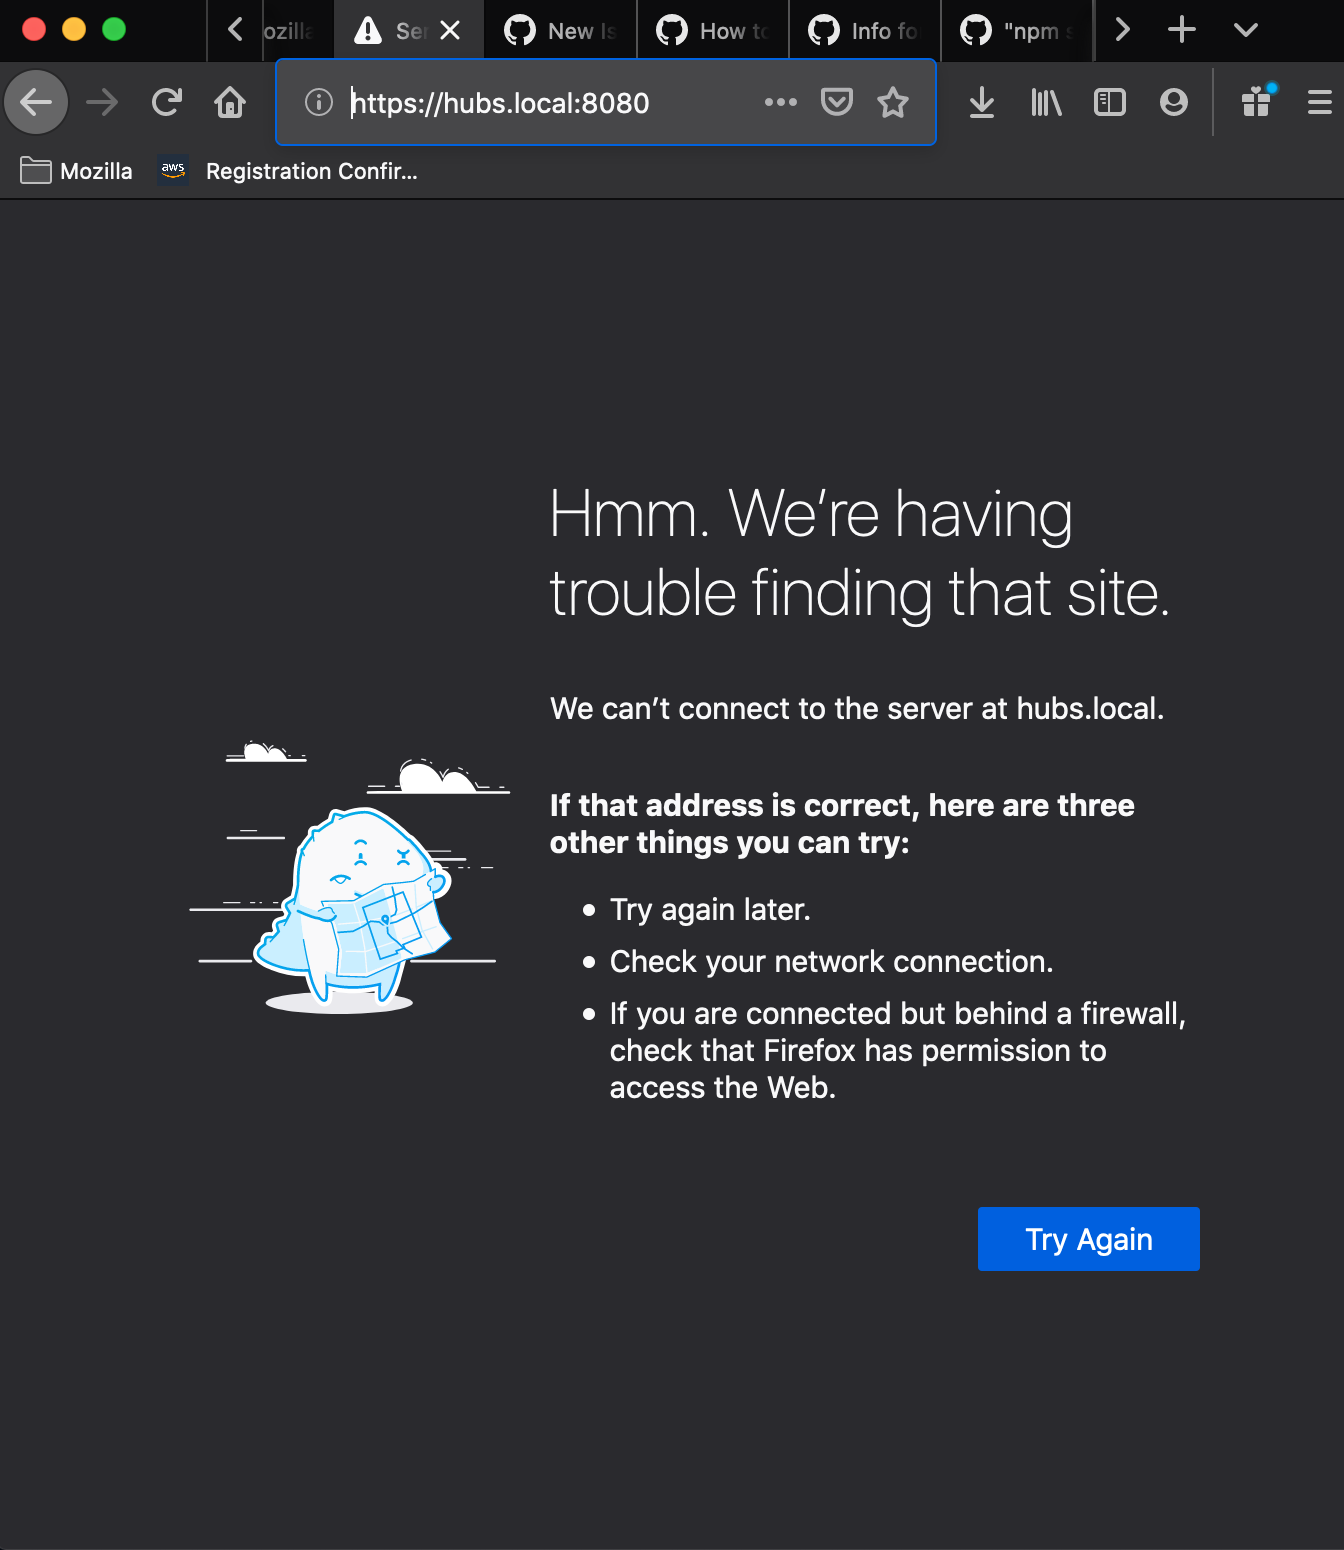Save page to Pocket
The width and height of the screenshot is (1344, 1550).
point(837,102)
